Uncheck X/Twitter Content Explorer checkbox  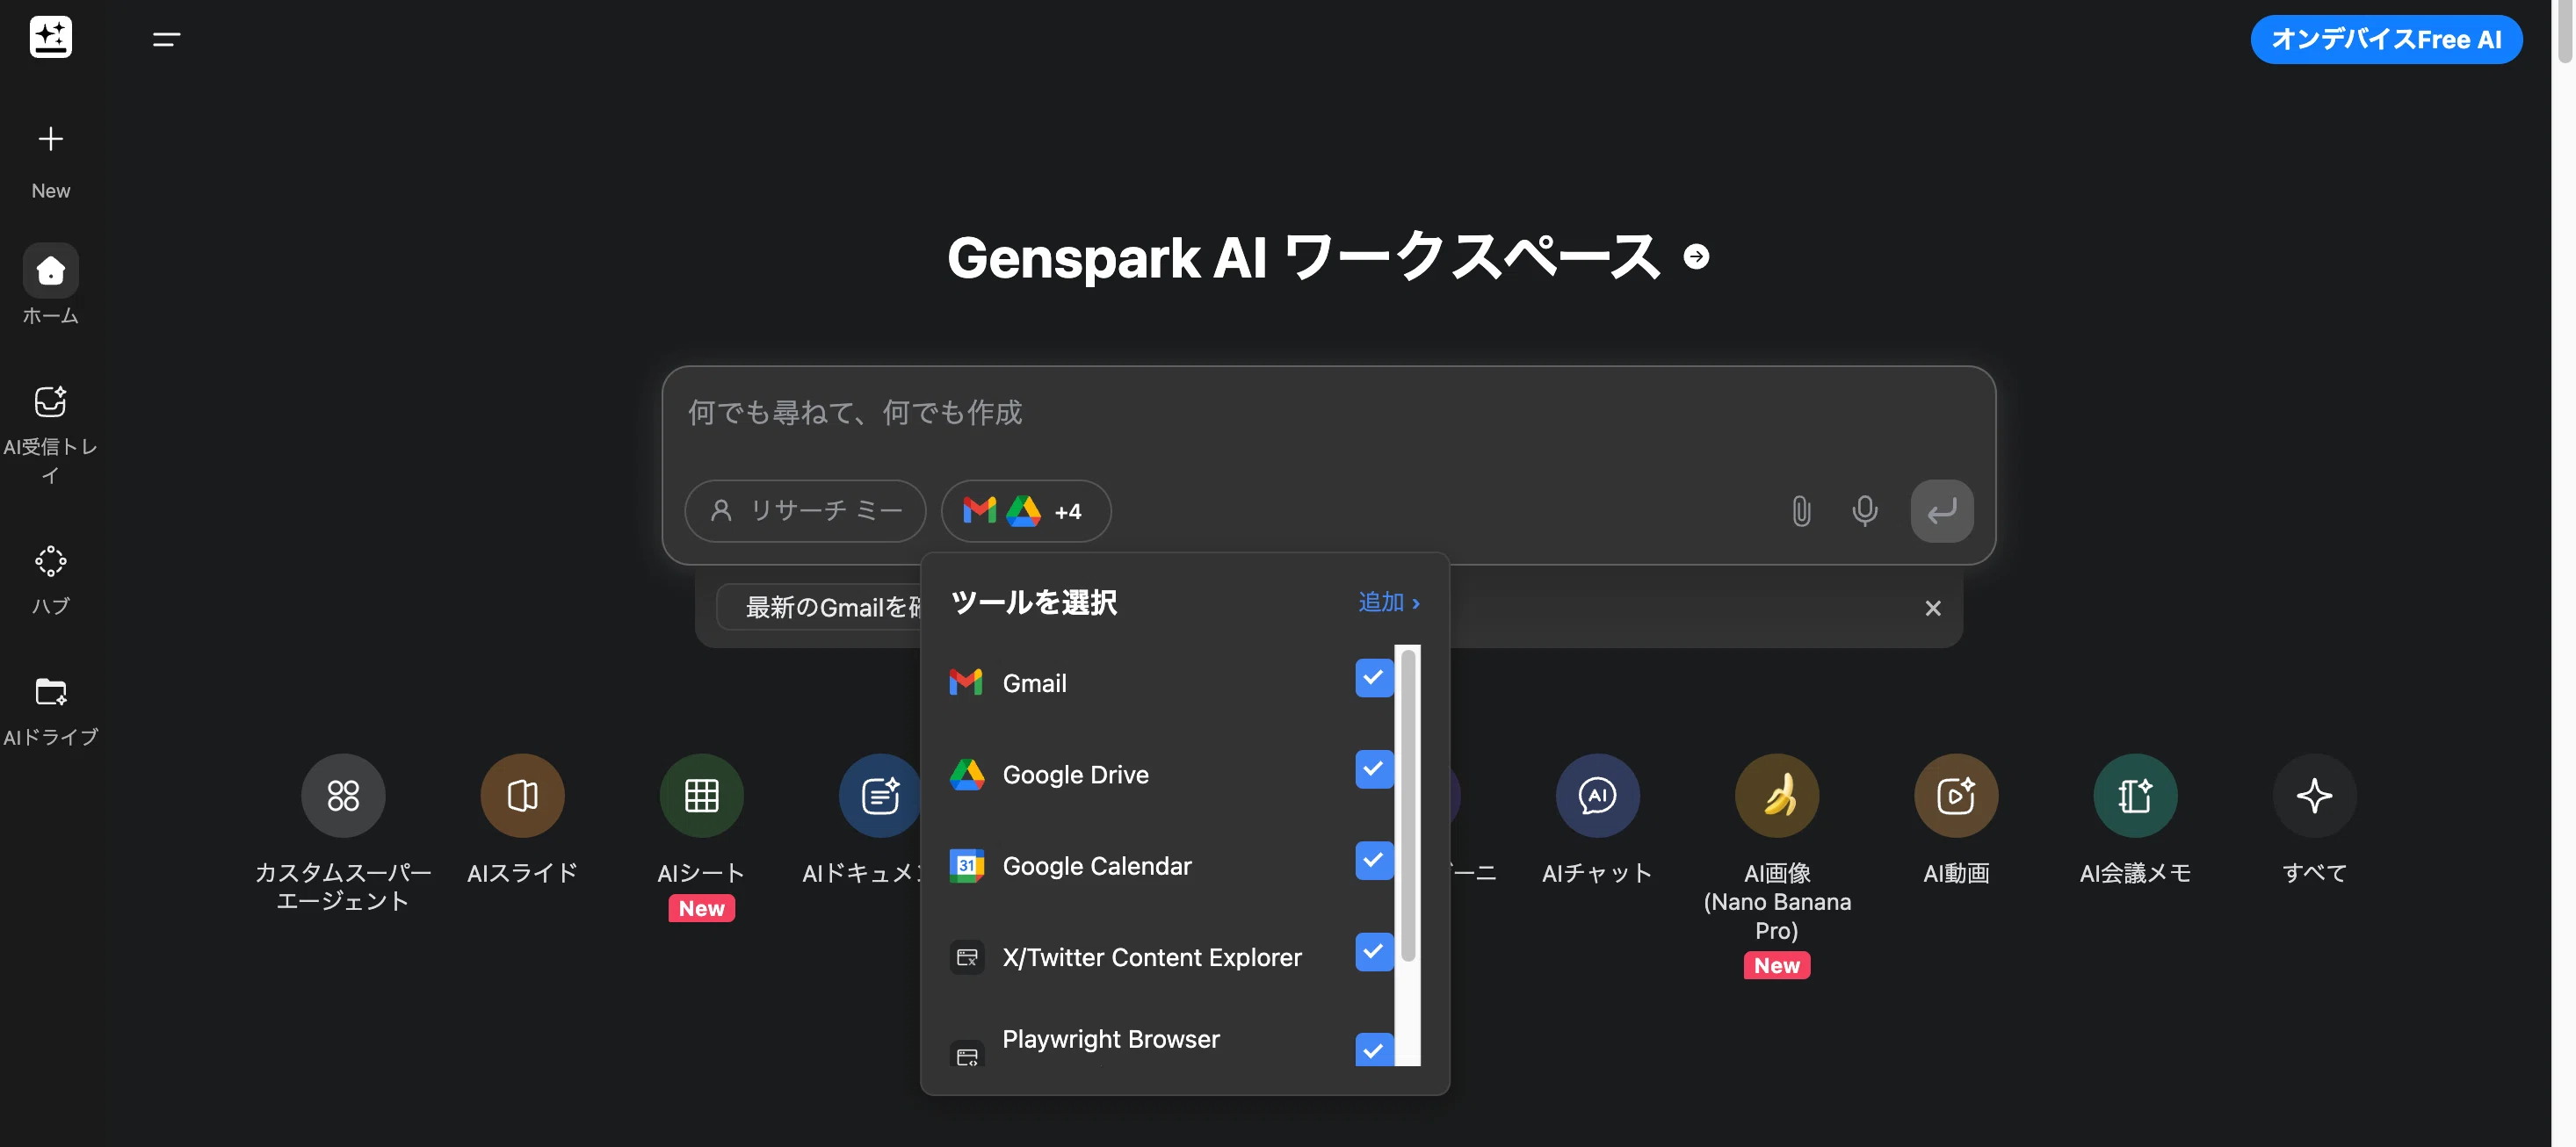(x=1374, y=951)
